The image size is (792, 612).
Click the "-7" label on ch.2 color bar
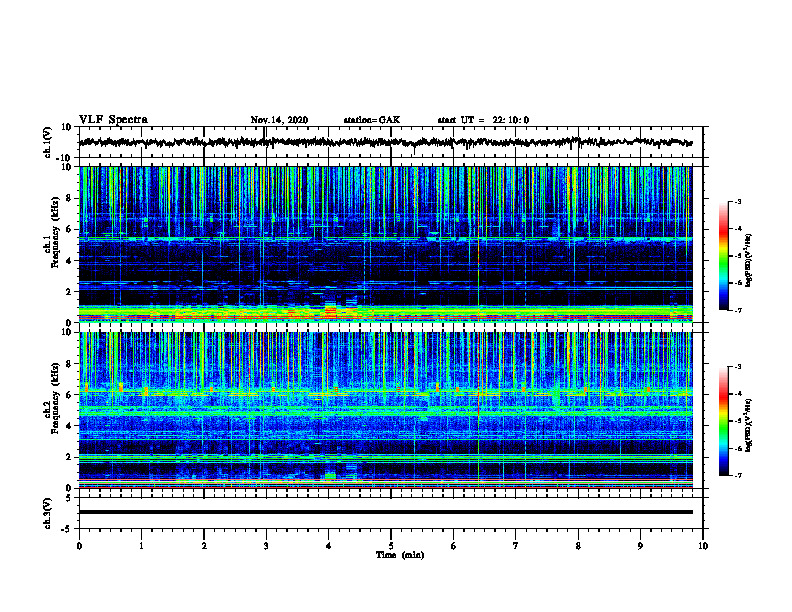(x=737, y=475)
